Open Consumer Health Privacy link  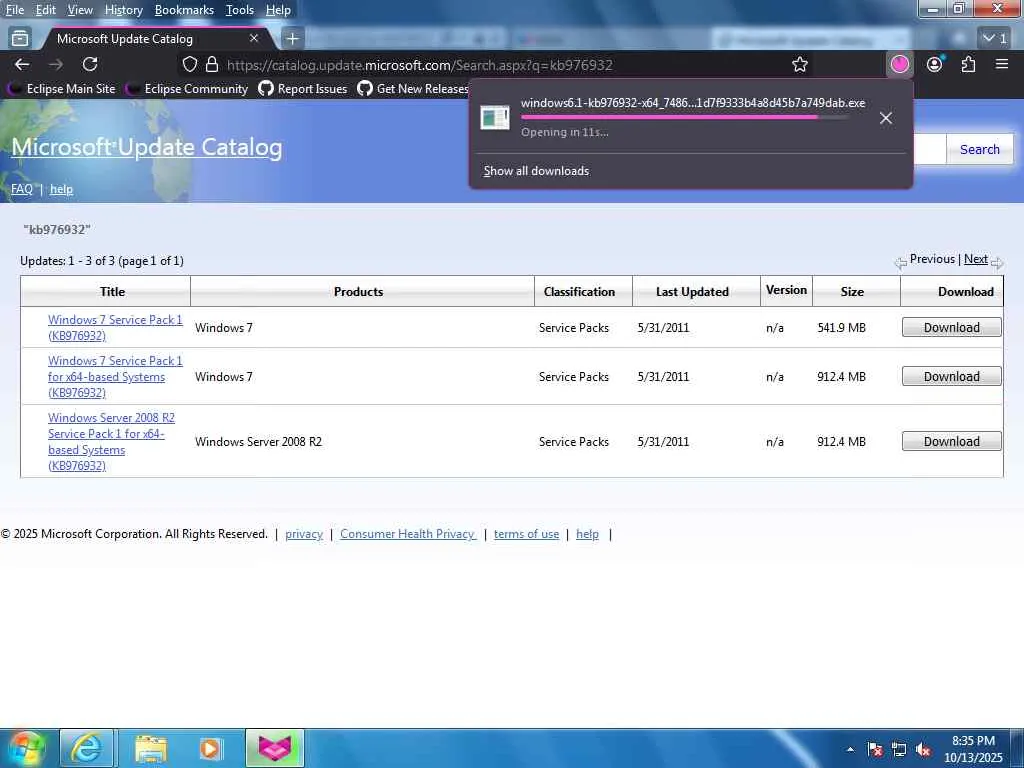[408, 534]
